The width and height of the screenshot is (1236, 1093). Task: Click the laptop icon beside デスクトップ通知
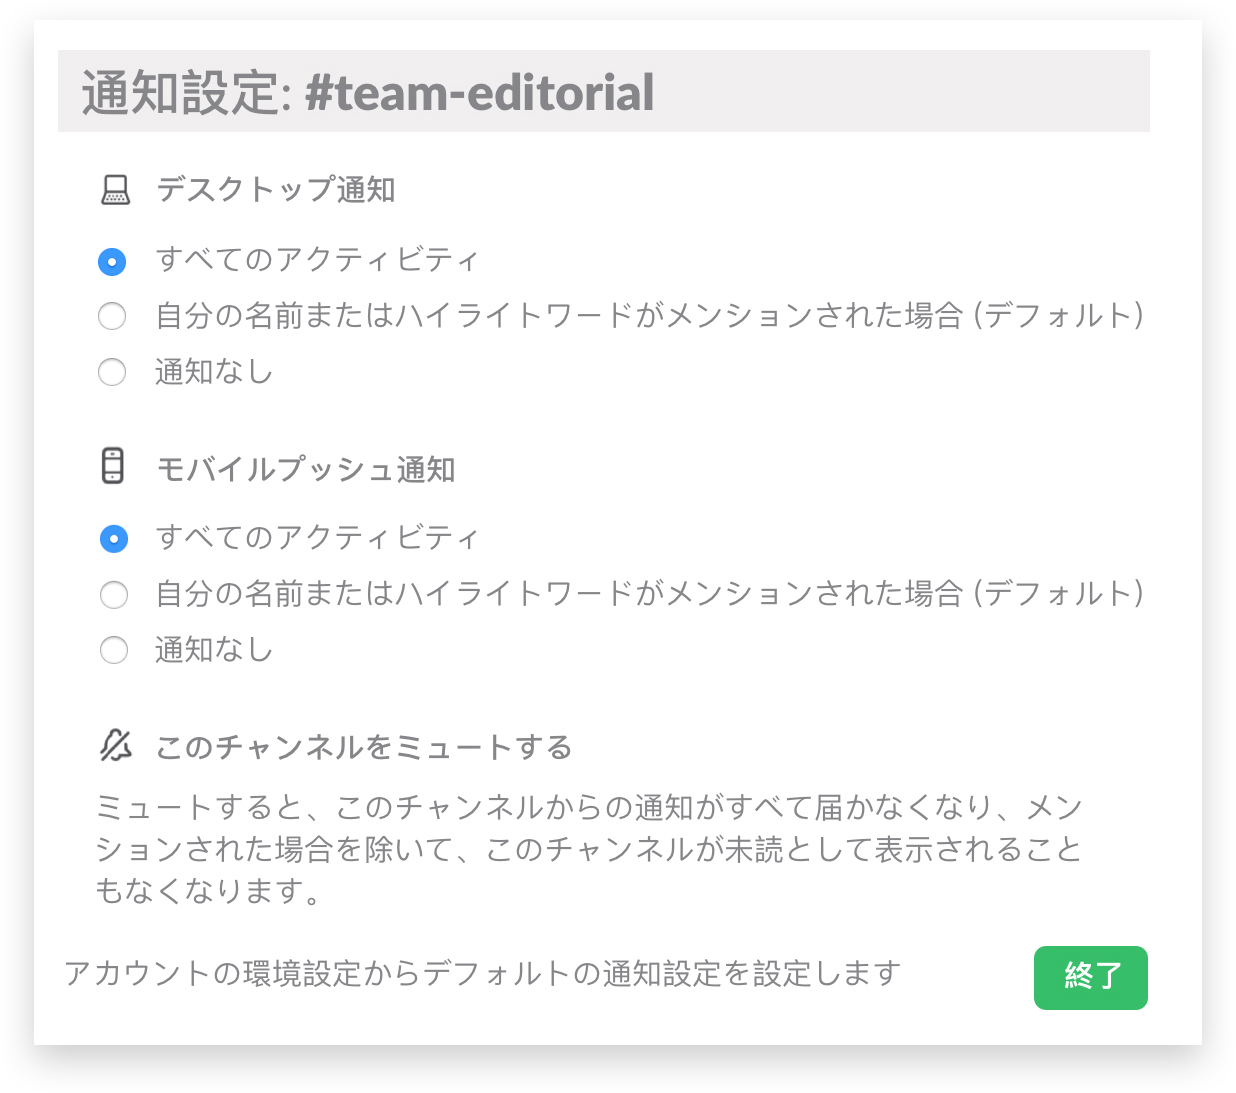click(116, 190)
